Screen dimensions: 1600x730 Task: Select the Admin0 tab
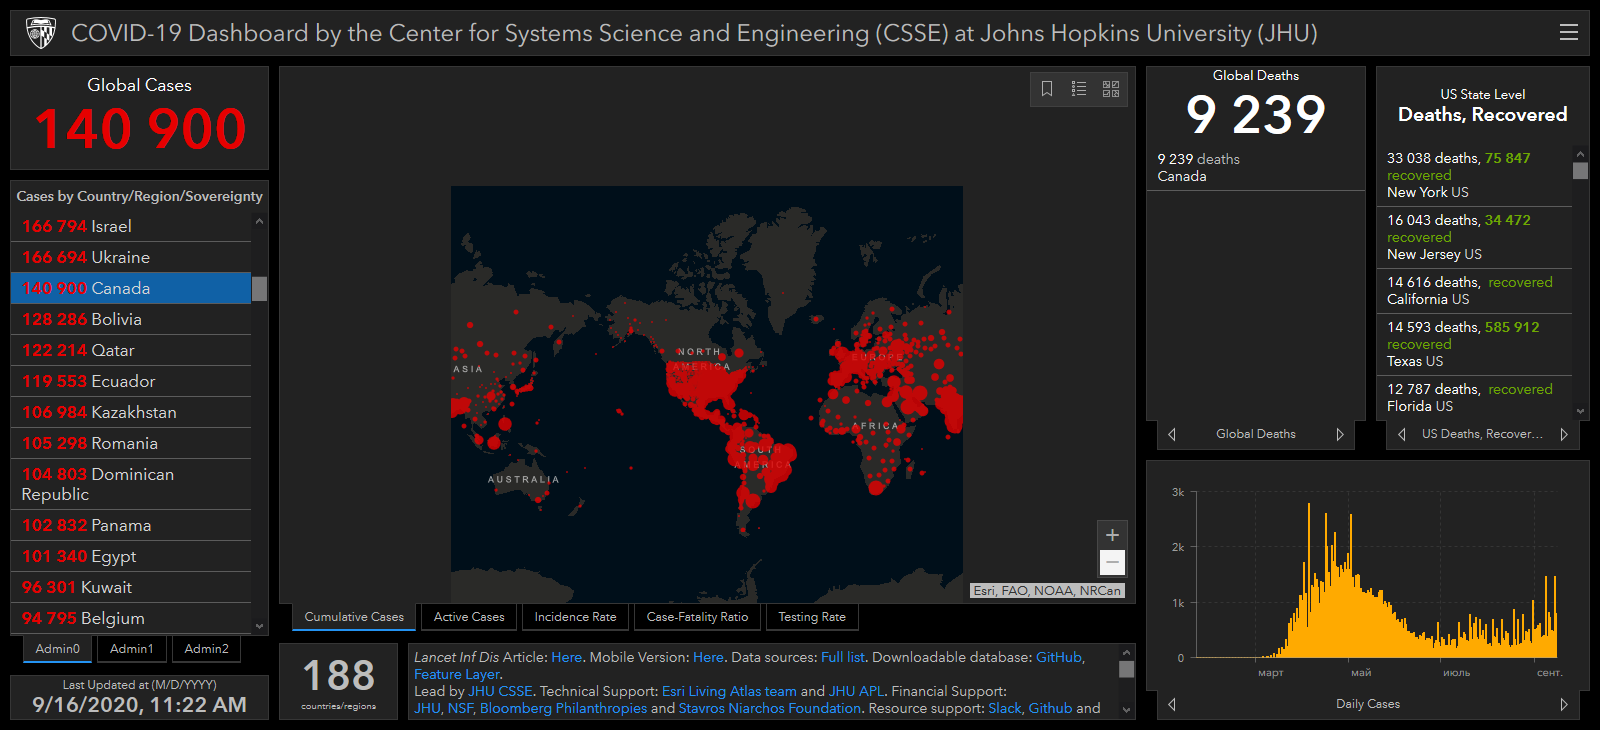[58, 649]
